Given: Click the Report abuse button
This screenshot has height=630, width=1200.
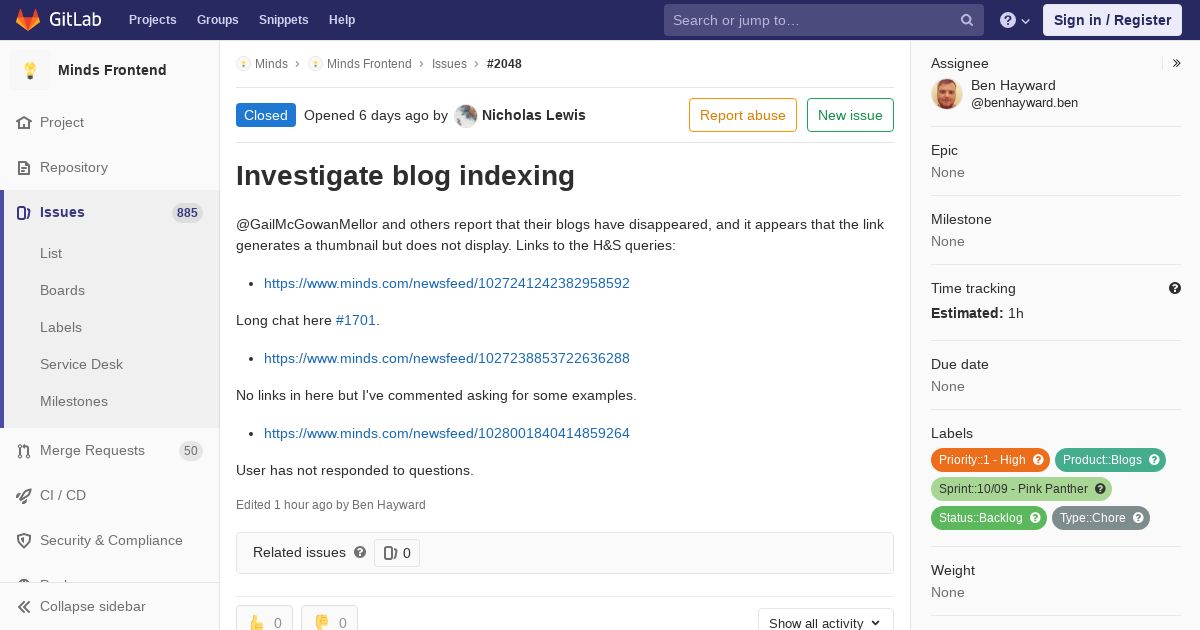Looking at the screenshot, I should tap(743, 115).
